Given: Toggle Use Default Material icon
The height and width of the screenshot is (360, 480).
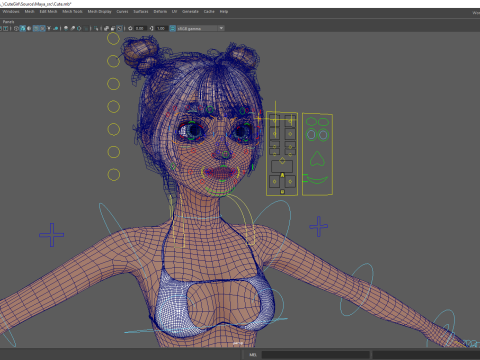Looking at the screenshot, I should click(29, 28).
